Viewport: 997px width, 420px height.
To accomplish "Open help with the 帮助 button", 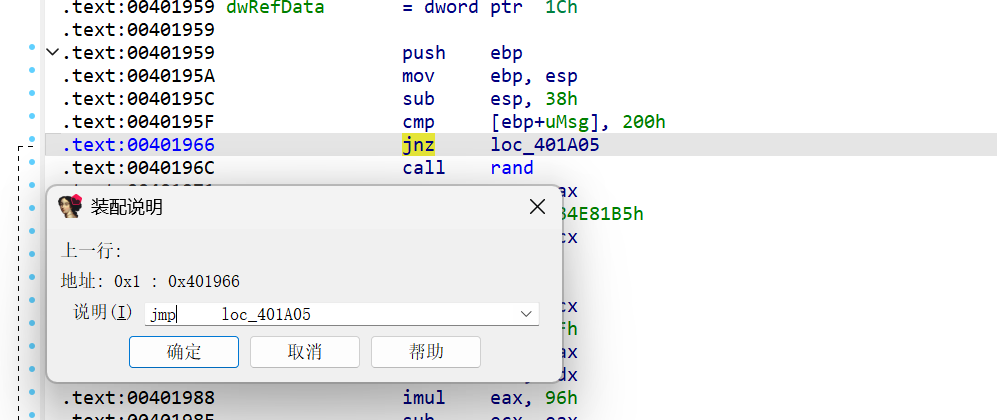I will [425, 352].
